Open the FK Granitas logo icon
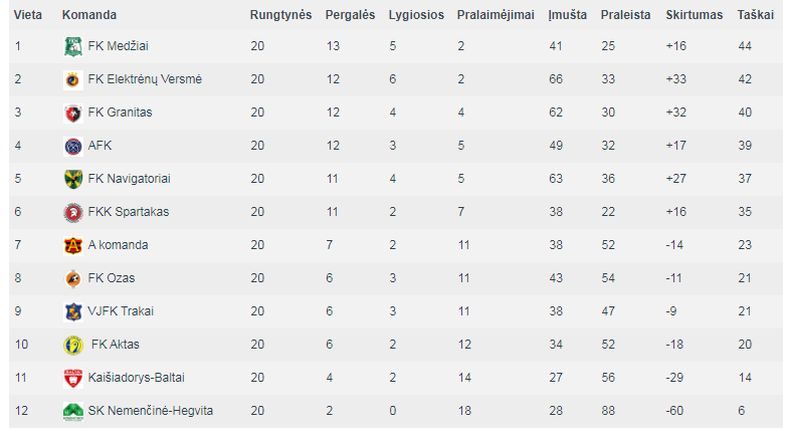789x439 pixels. pos(73,113)
